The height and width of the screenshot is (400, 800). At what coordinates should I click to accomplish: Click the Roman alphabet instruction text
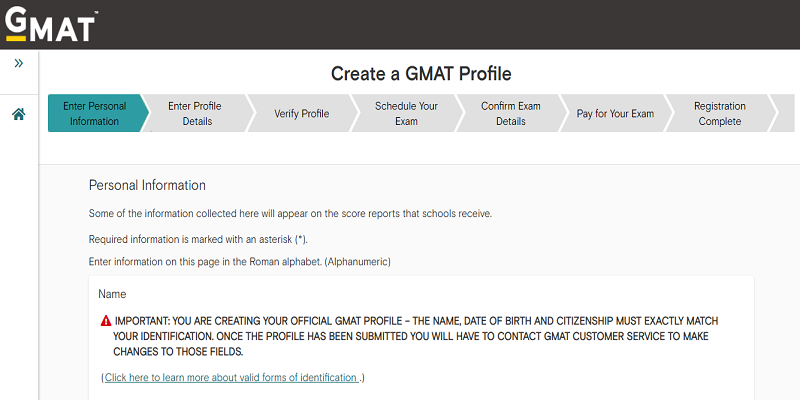click(239, 261)
